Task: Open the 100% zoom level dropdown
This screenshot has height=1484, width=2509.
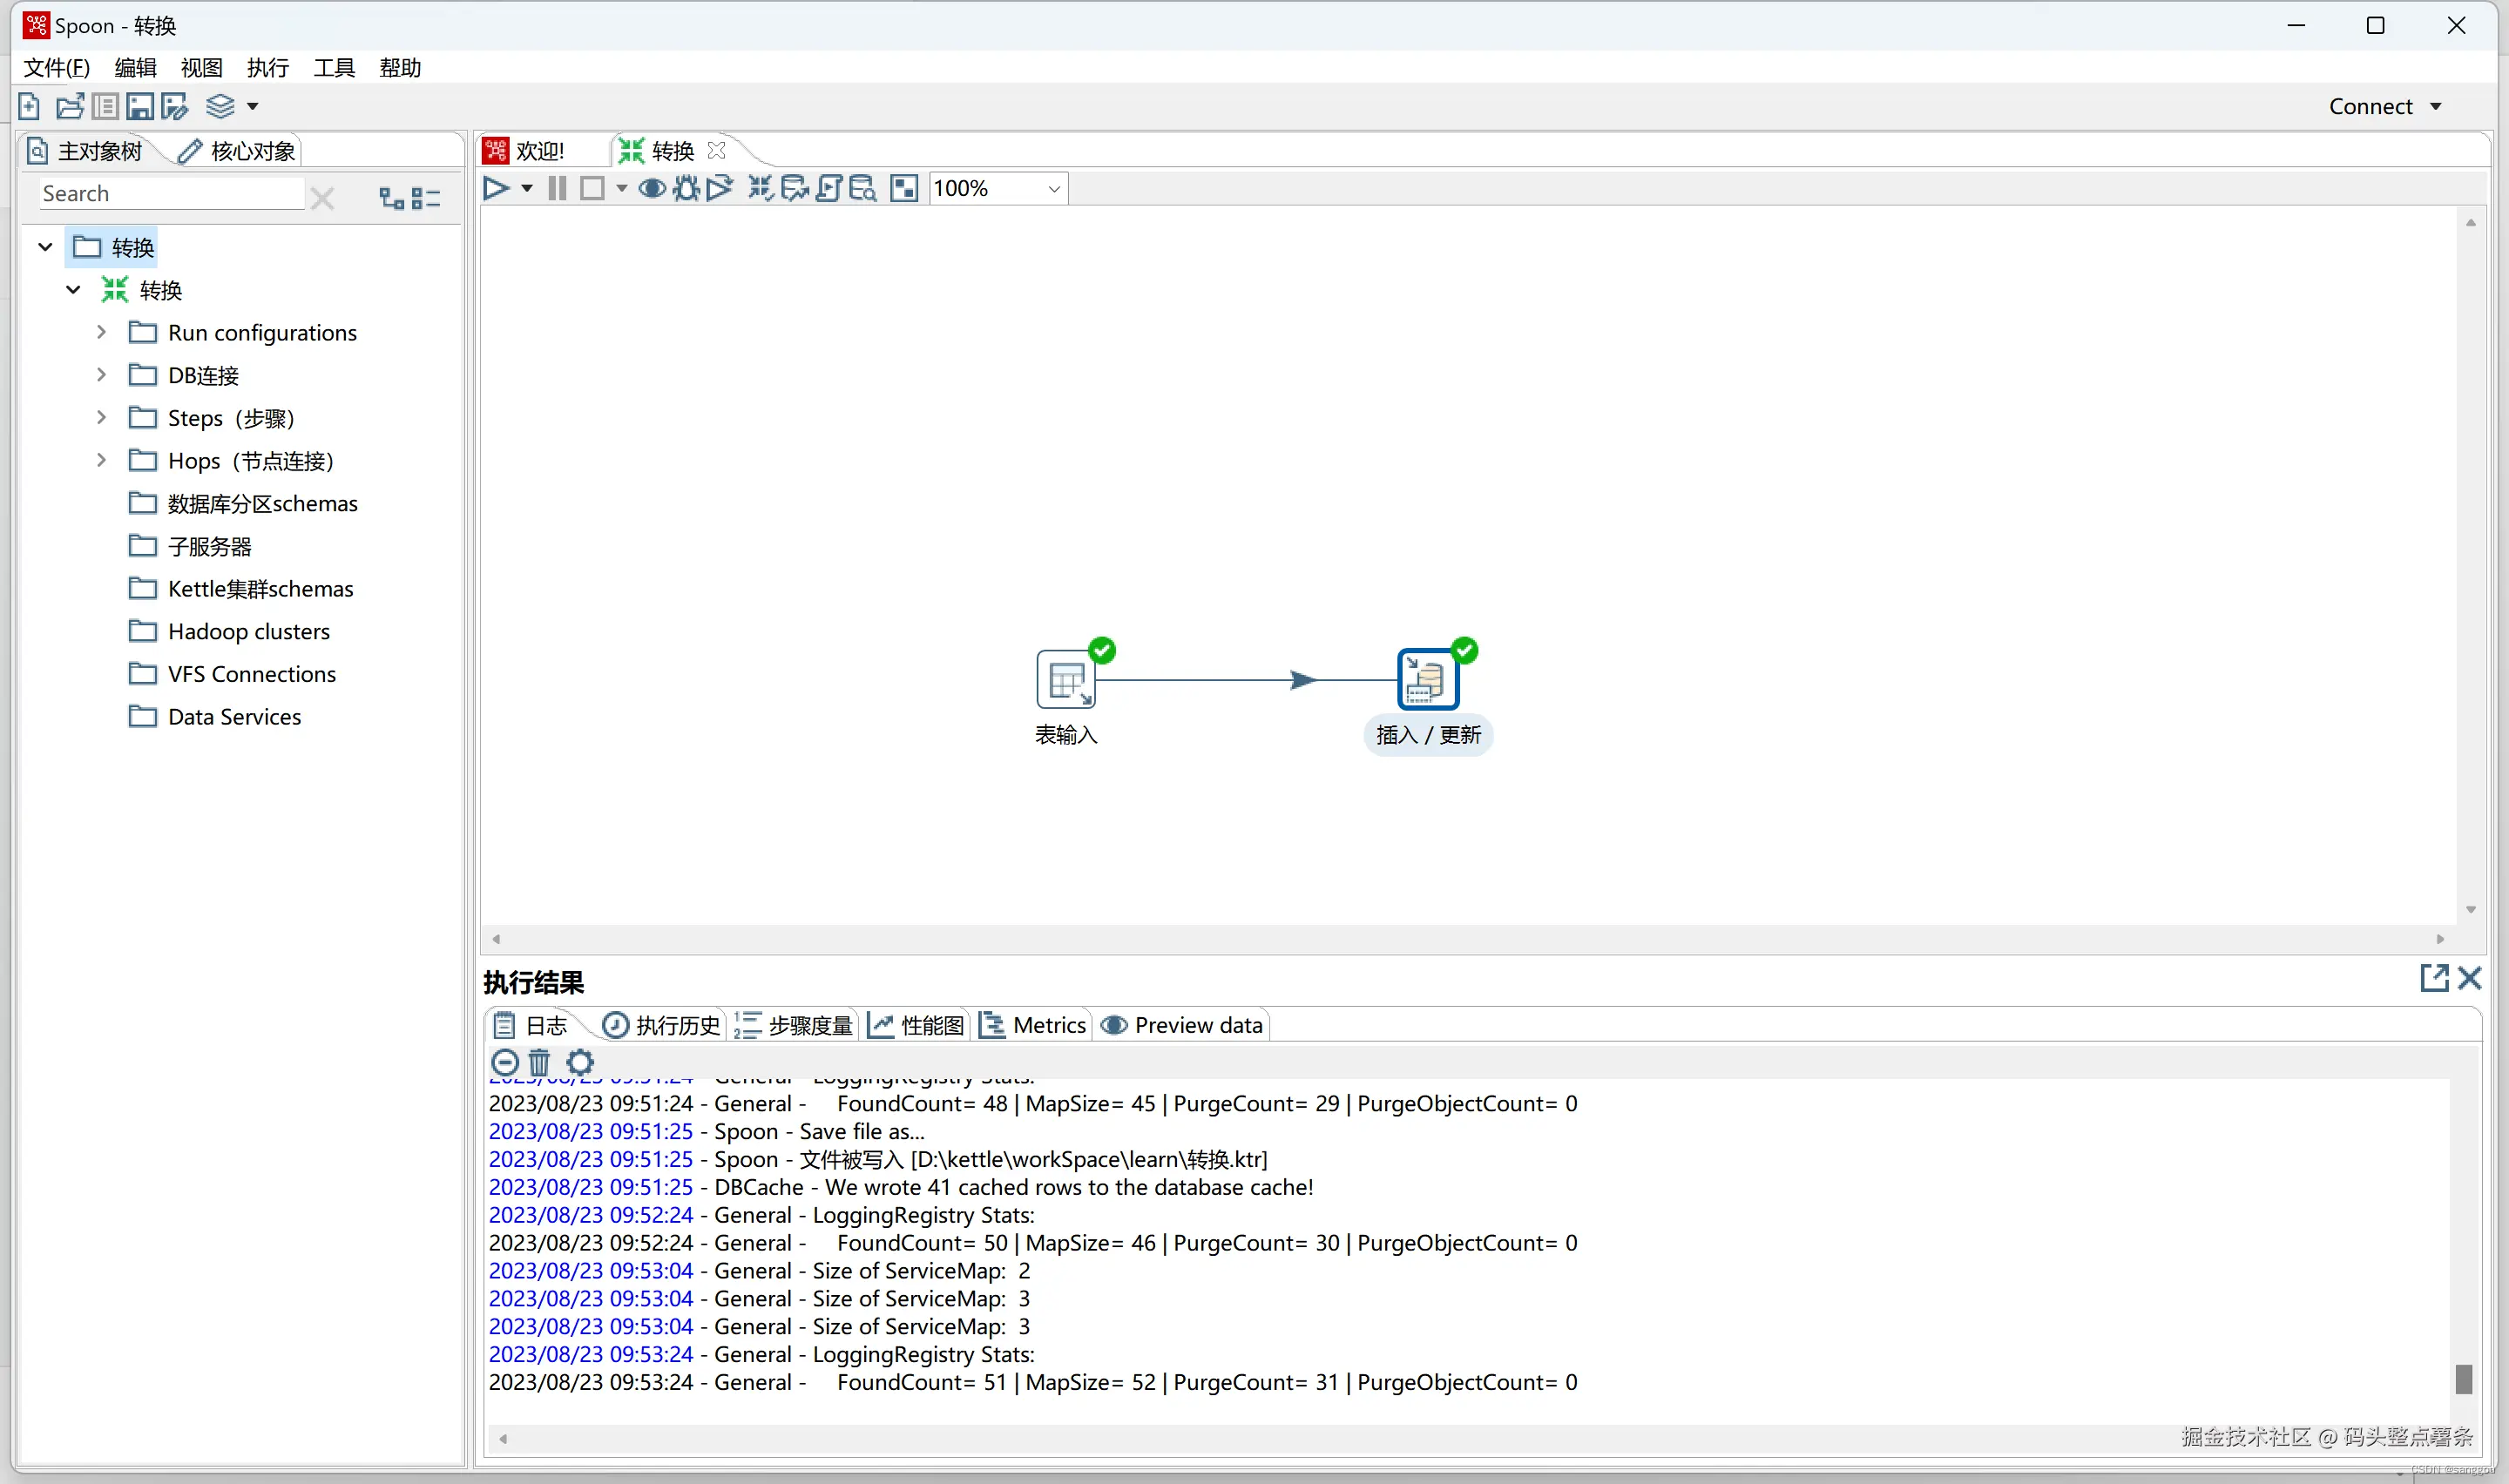Action: click(x=1053, y=188)
